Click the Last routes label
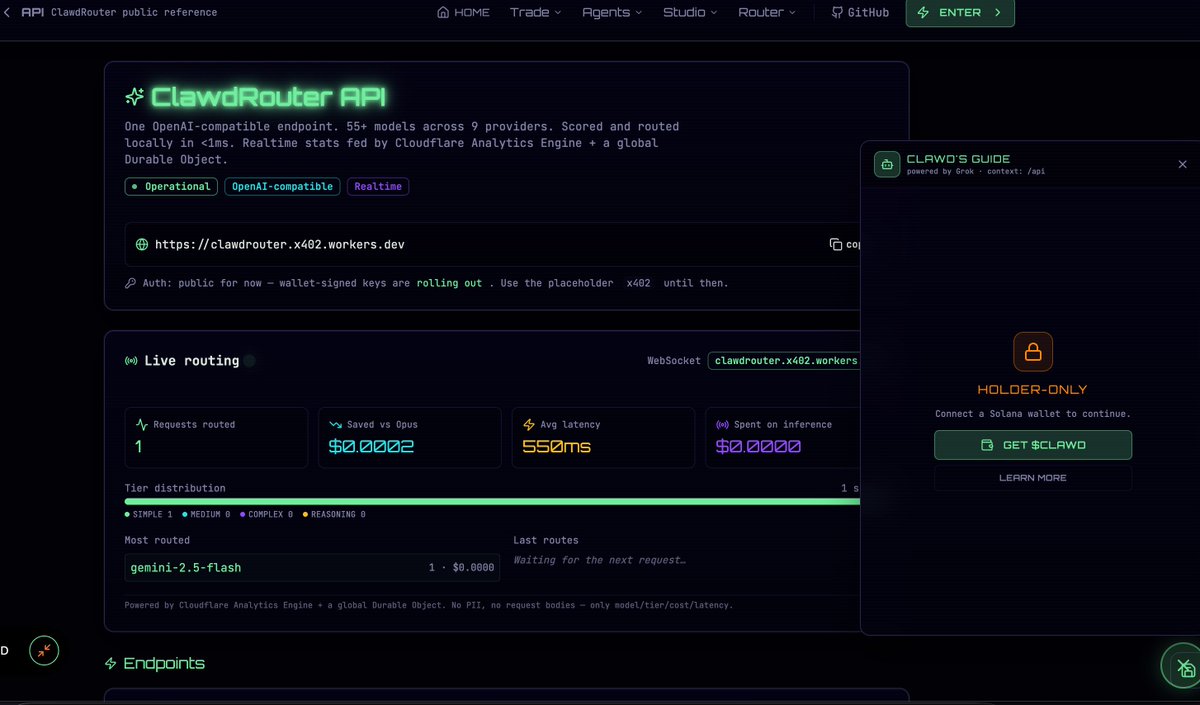Screen dimensions: 1200x705 pos(546,540)
